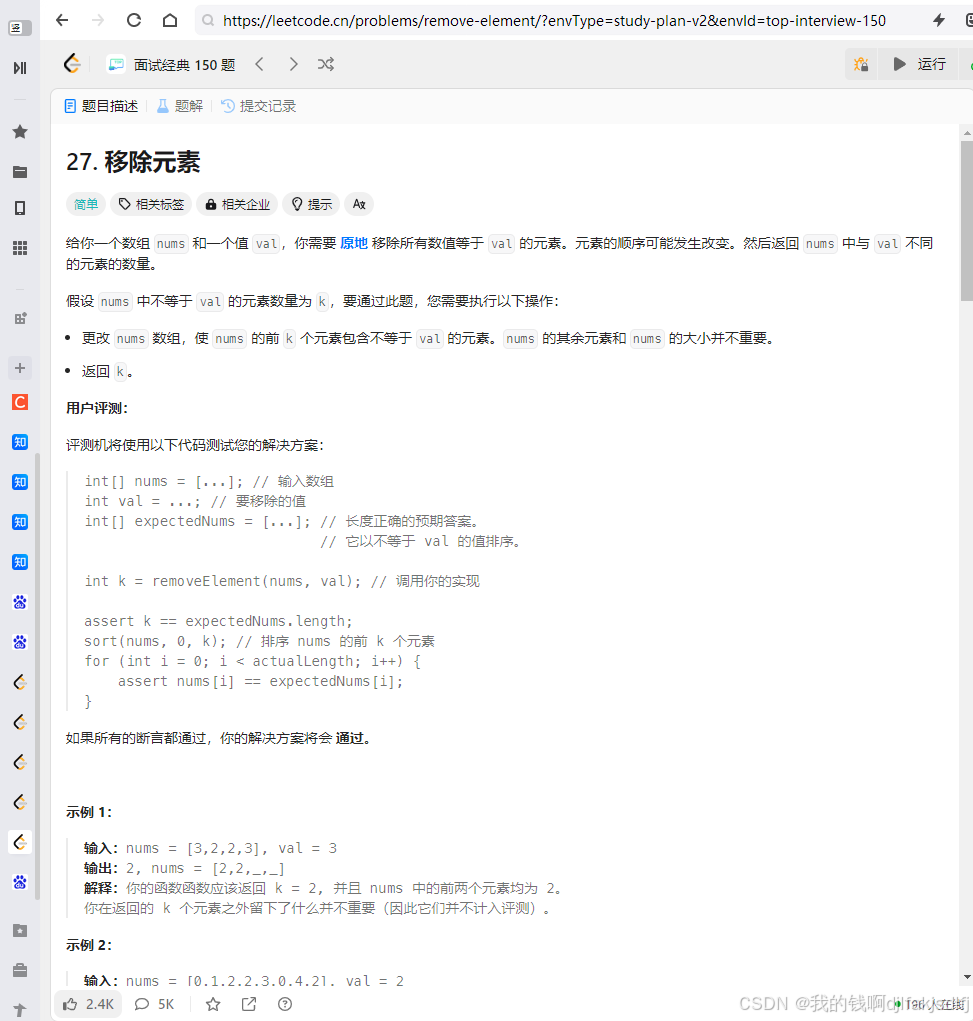This screenshot has height=1021, width=973.
Task: Open the first 知 Zhihu sidebar tab
Action: point(20,442)
